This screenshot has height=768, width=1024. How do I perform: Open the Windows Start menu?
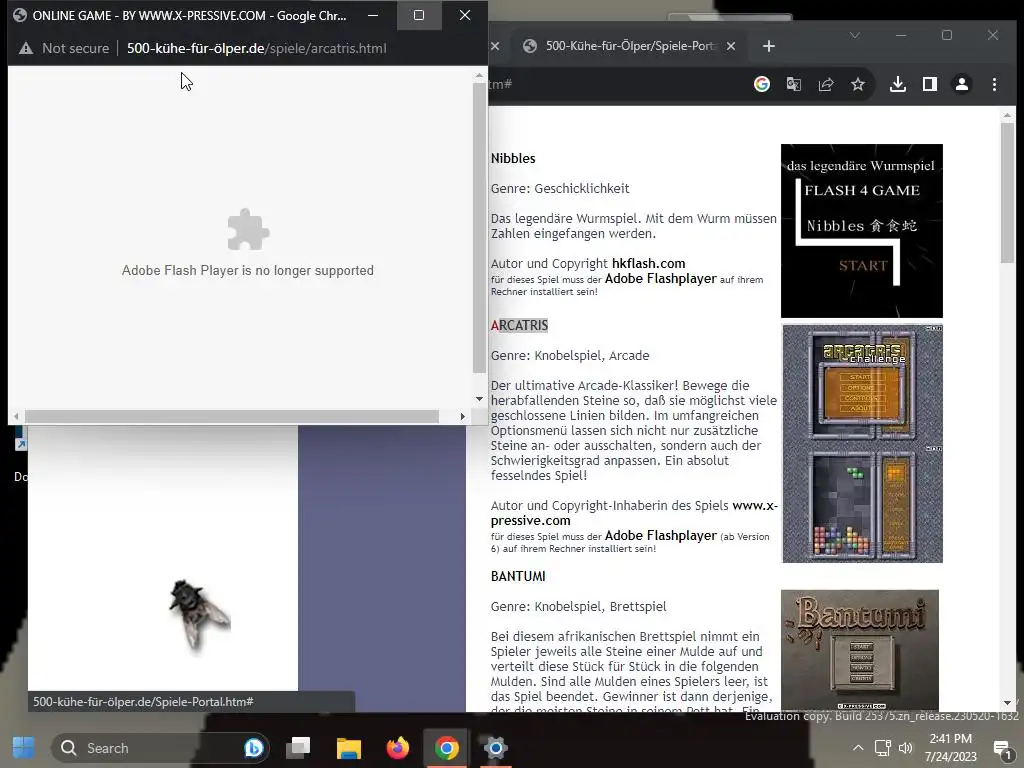click(24, 747)
